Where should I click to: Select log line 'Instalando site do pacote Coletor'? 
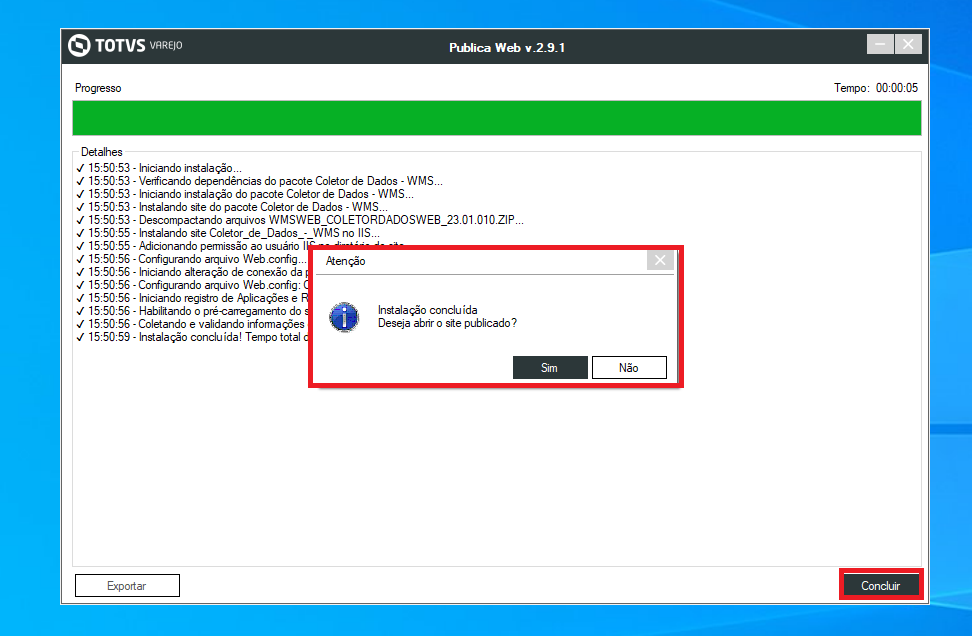(x=232, y=207)
